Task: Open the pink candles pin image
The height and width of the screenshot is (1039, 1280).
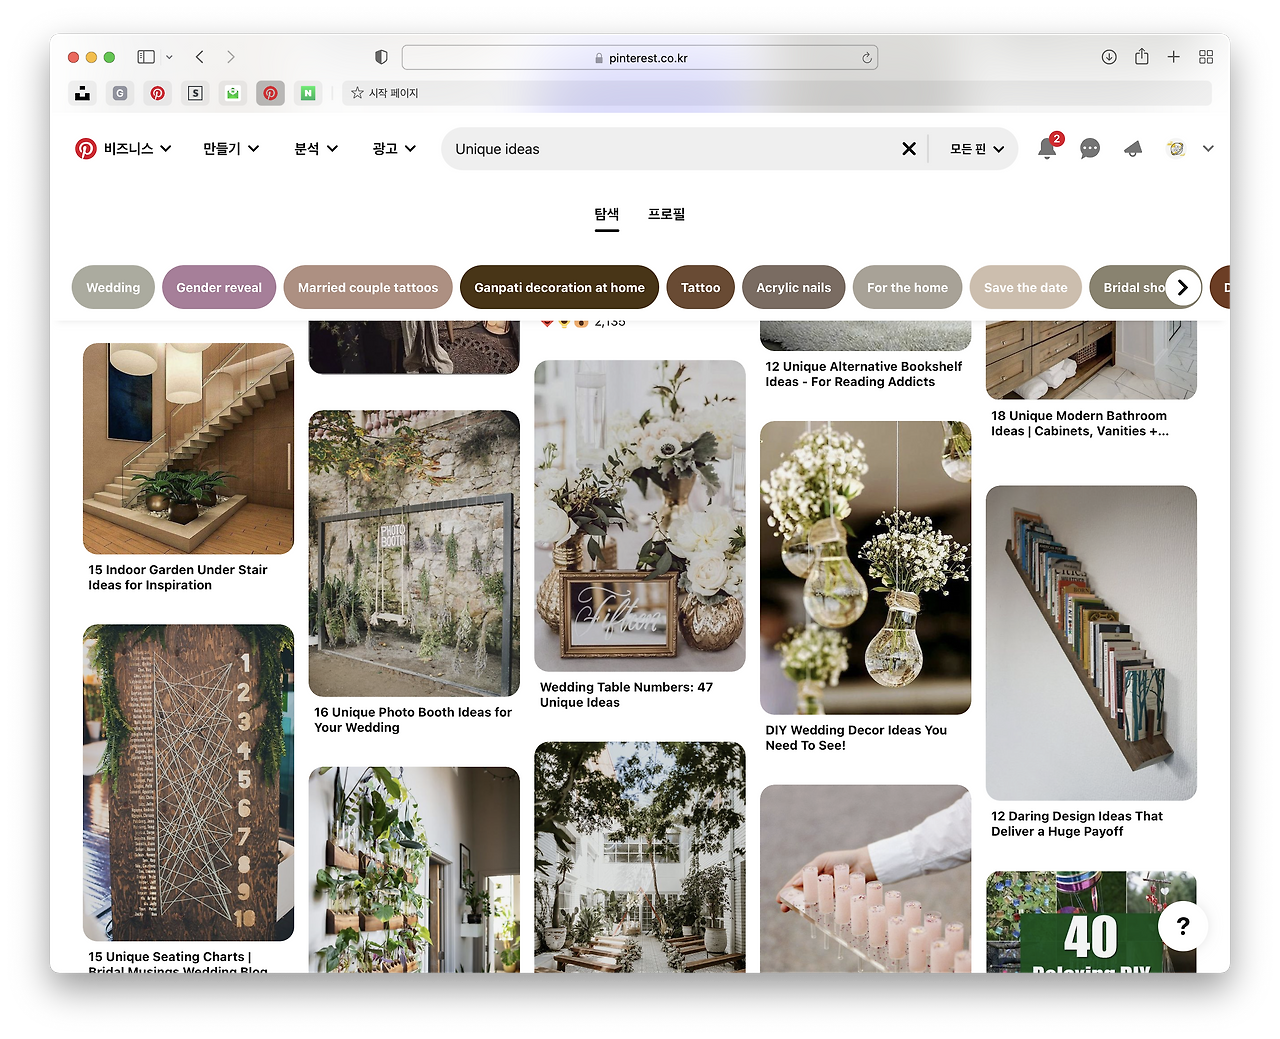Action: click(x=866, y=879)
